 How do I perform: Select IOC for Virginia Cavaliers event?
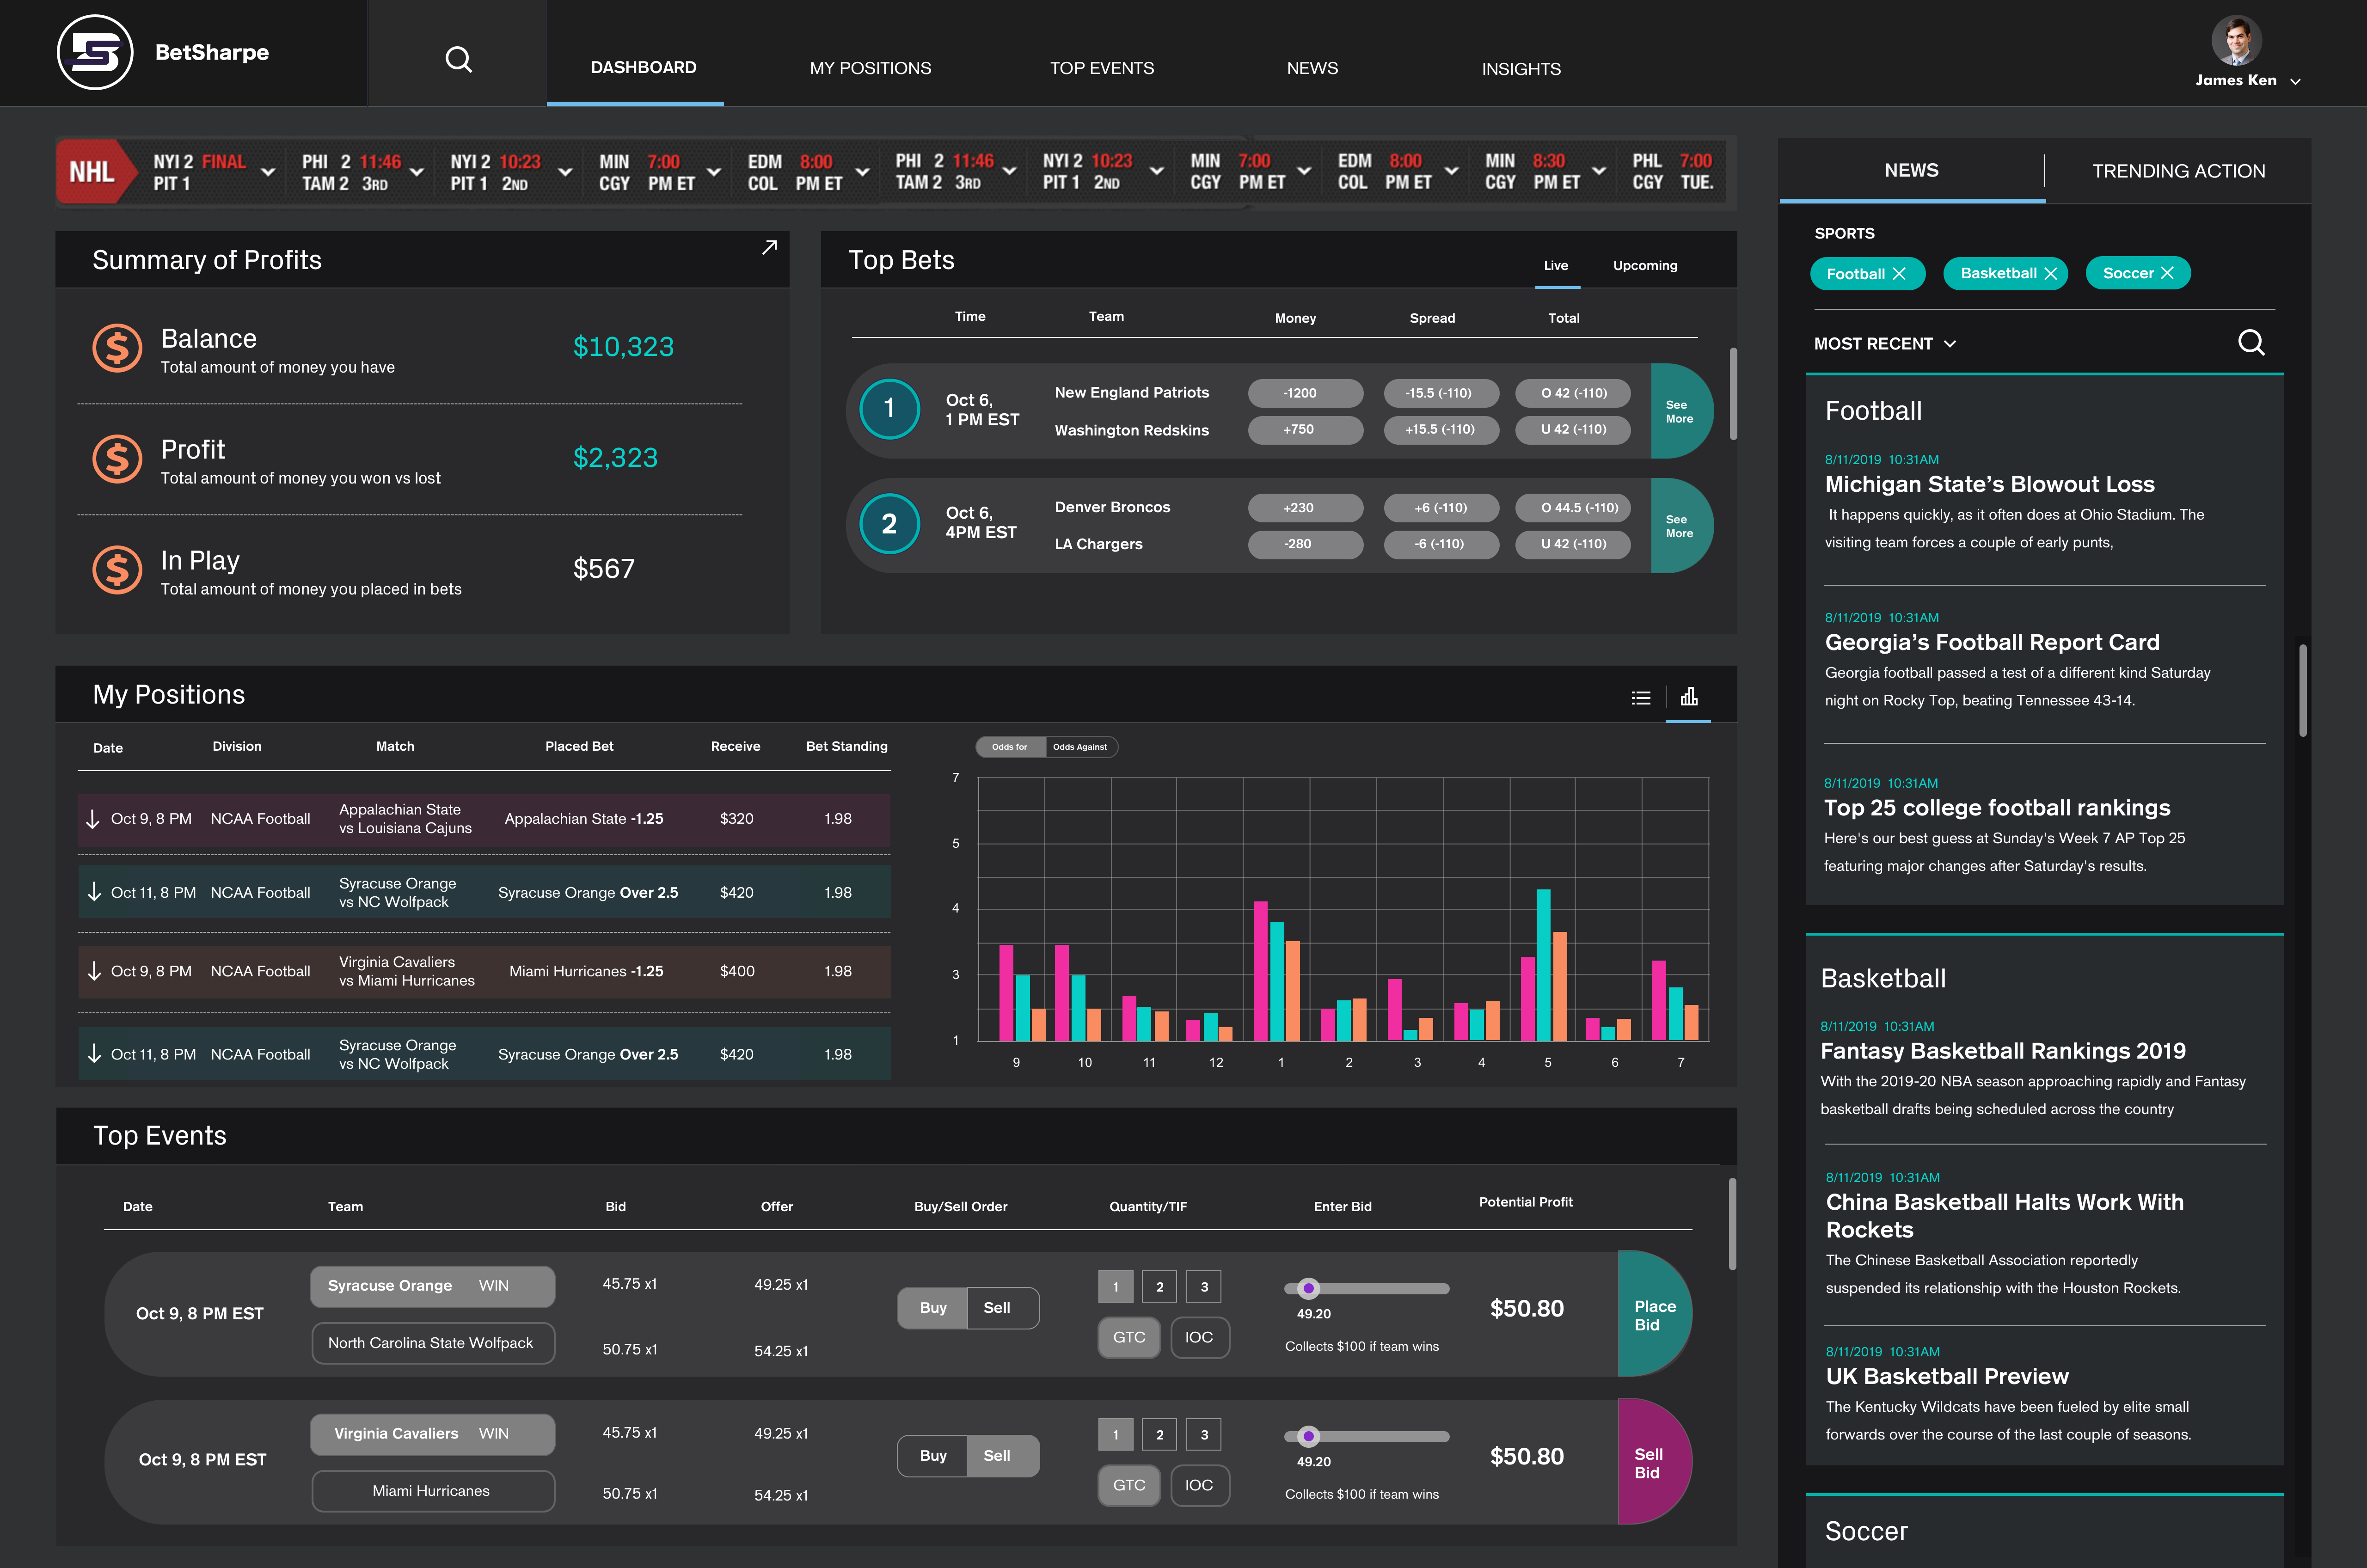click(1199, 1485)
